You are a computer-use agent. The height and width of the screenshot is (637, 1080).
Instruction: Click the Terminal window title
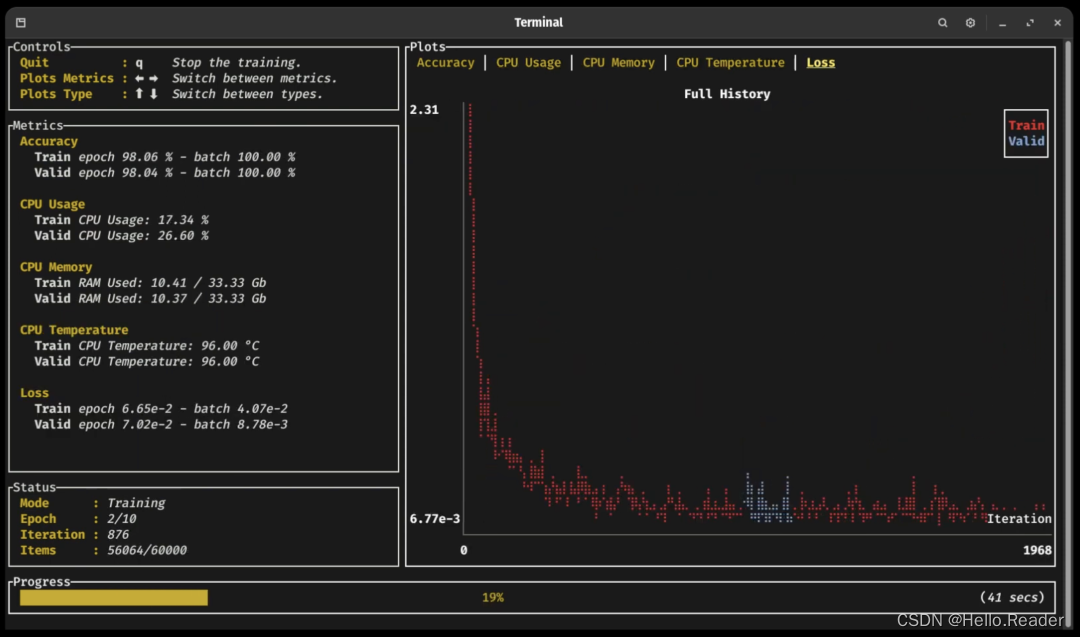pos(538,23)
